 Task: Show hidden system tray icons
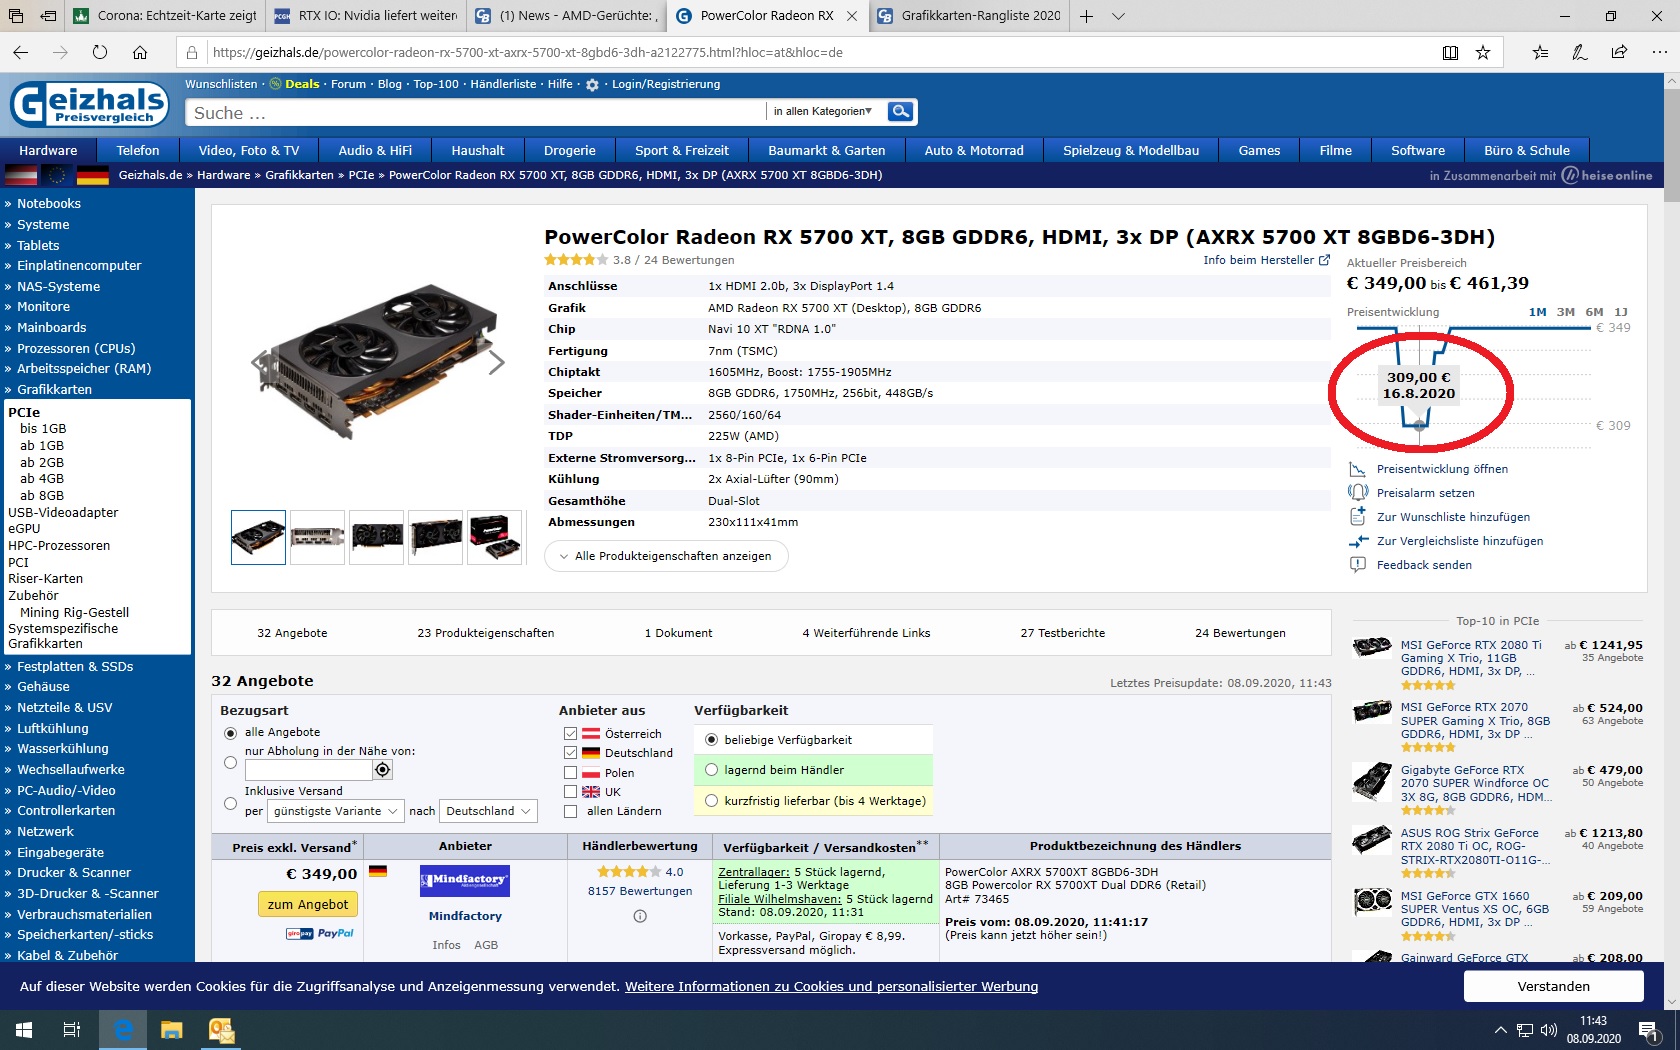(x=1500, y=1030)
